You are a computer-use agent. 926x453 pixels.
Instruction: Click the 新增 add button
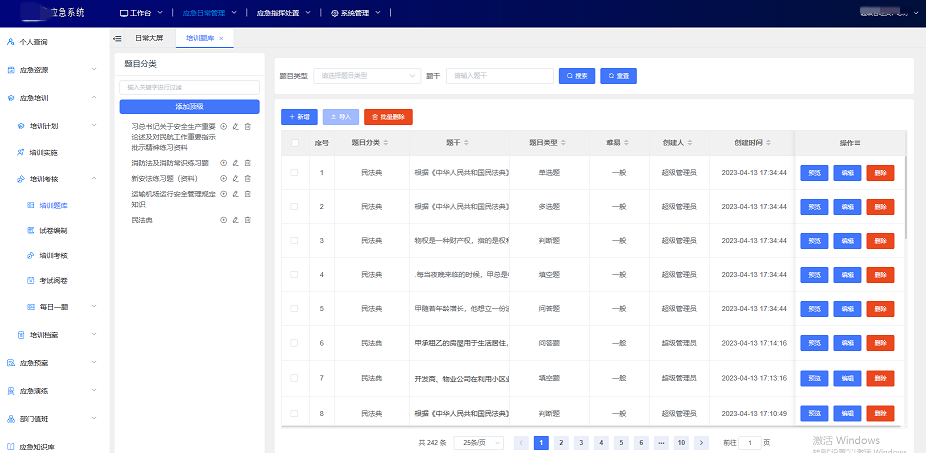pos(299,117)
